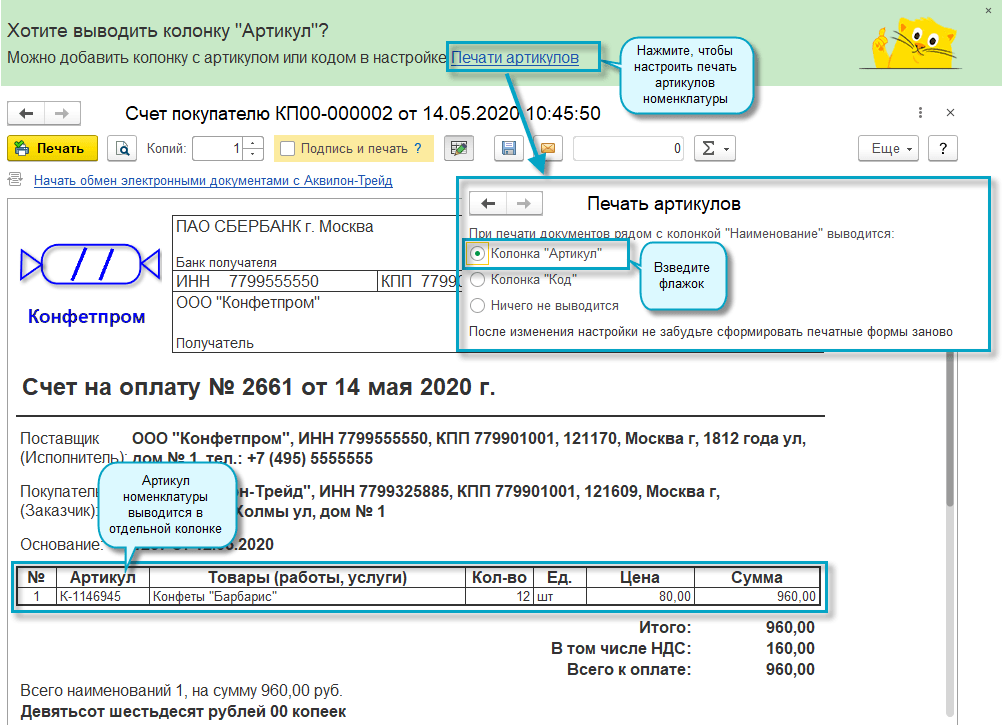Viewport: 1002px width, 725px height.
Task: Decrease the copies count with down arrow
Action: click(254, 154)
